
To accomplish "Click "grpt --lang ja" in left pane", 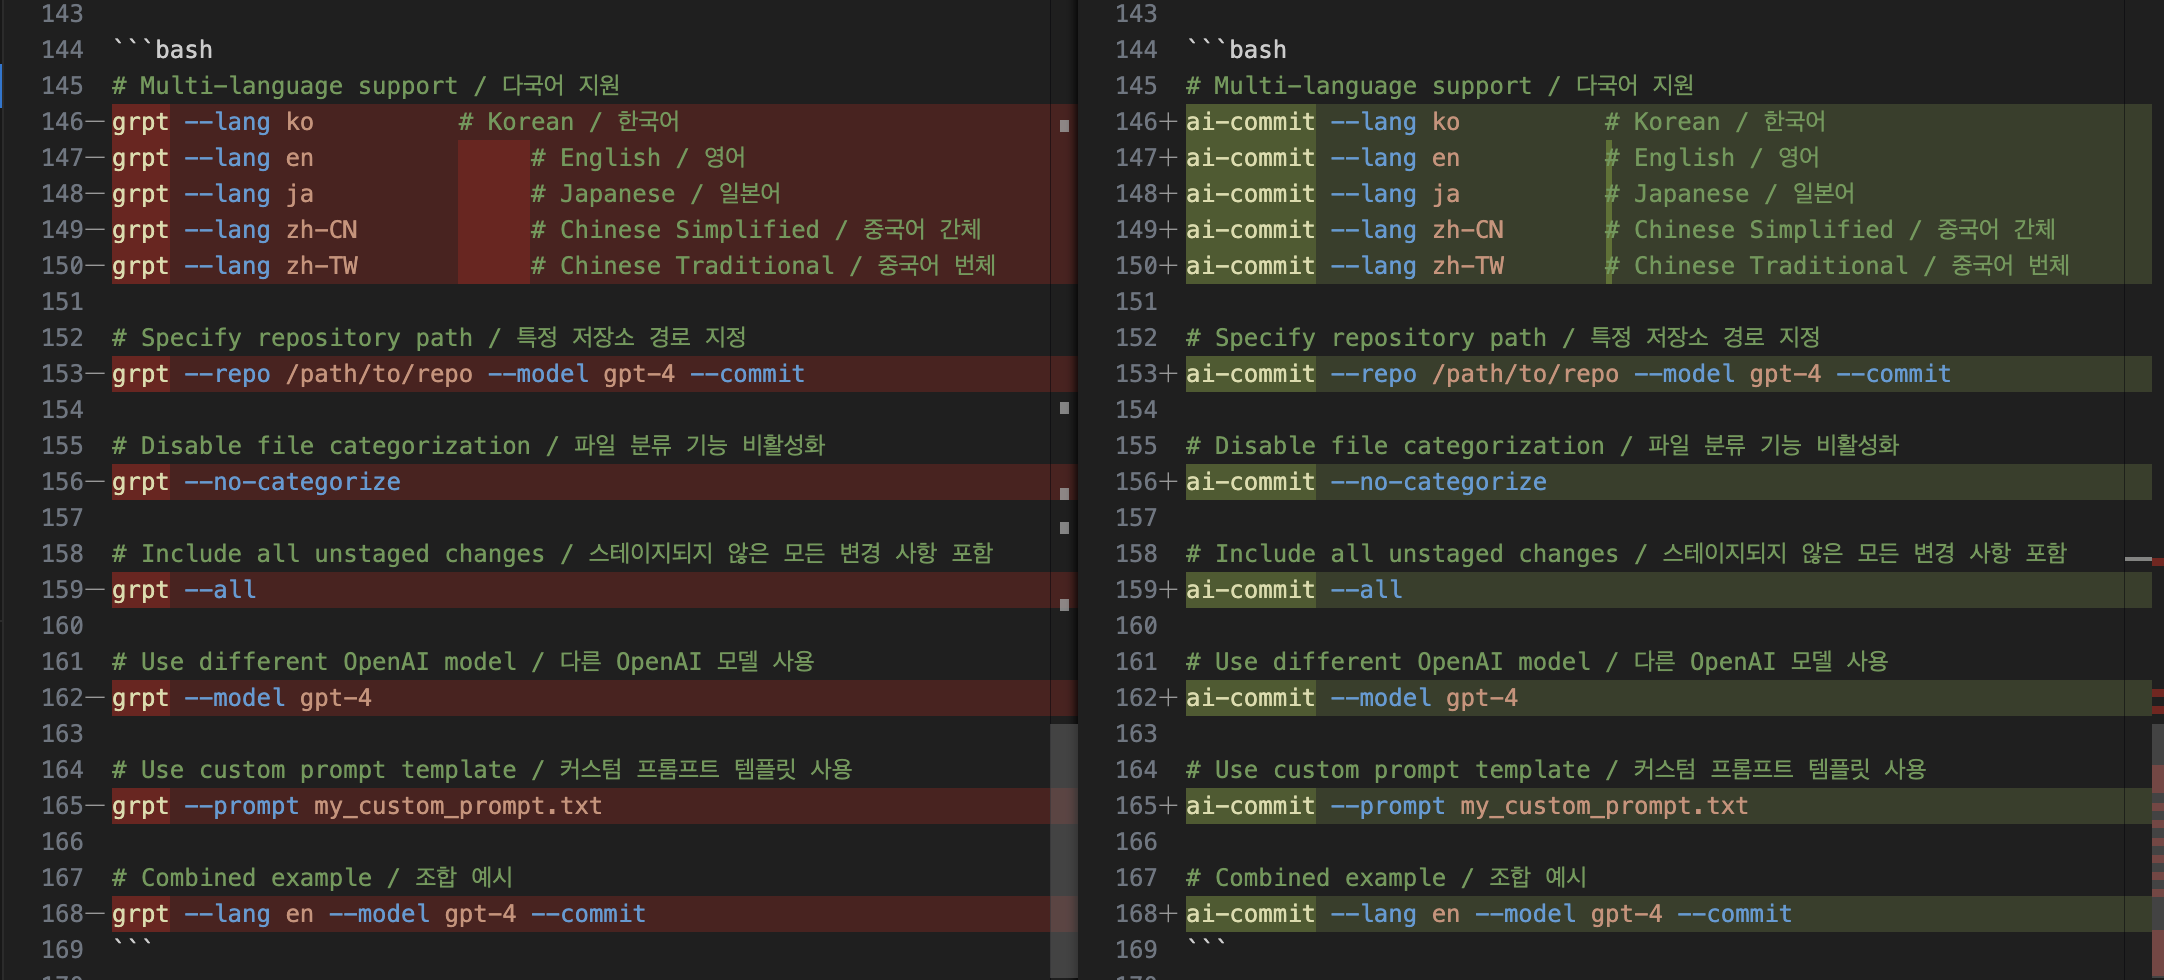I will point(213,194).
